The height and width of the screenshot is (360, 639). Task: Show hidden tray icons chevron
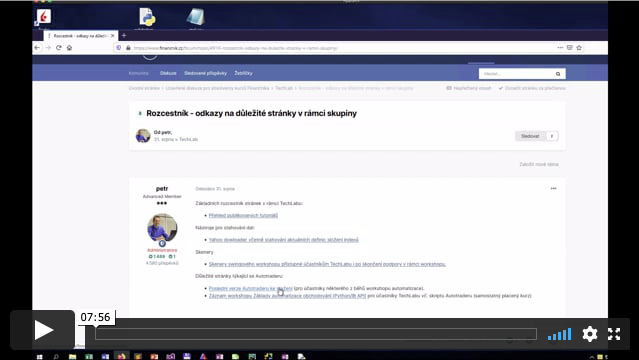pos(592,357)
